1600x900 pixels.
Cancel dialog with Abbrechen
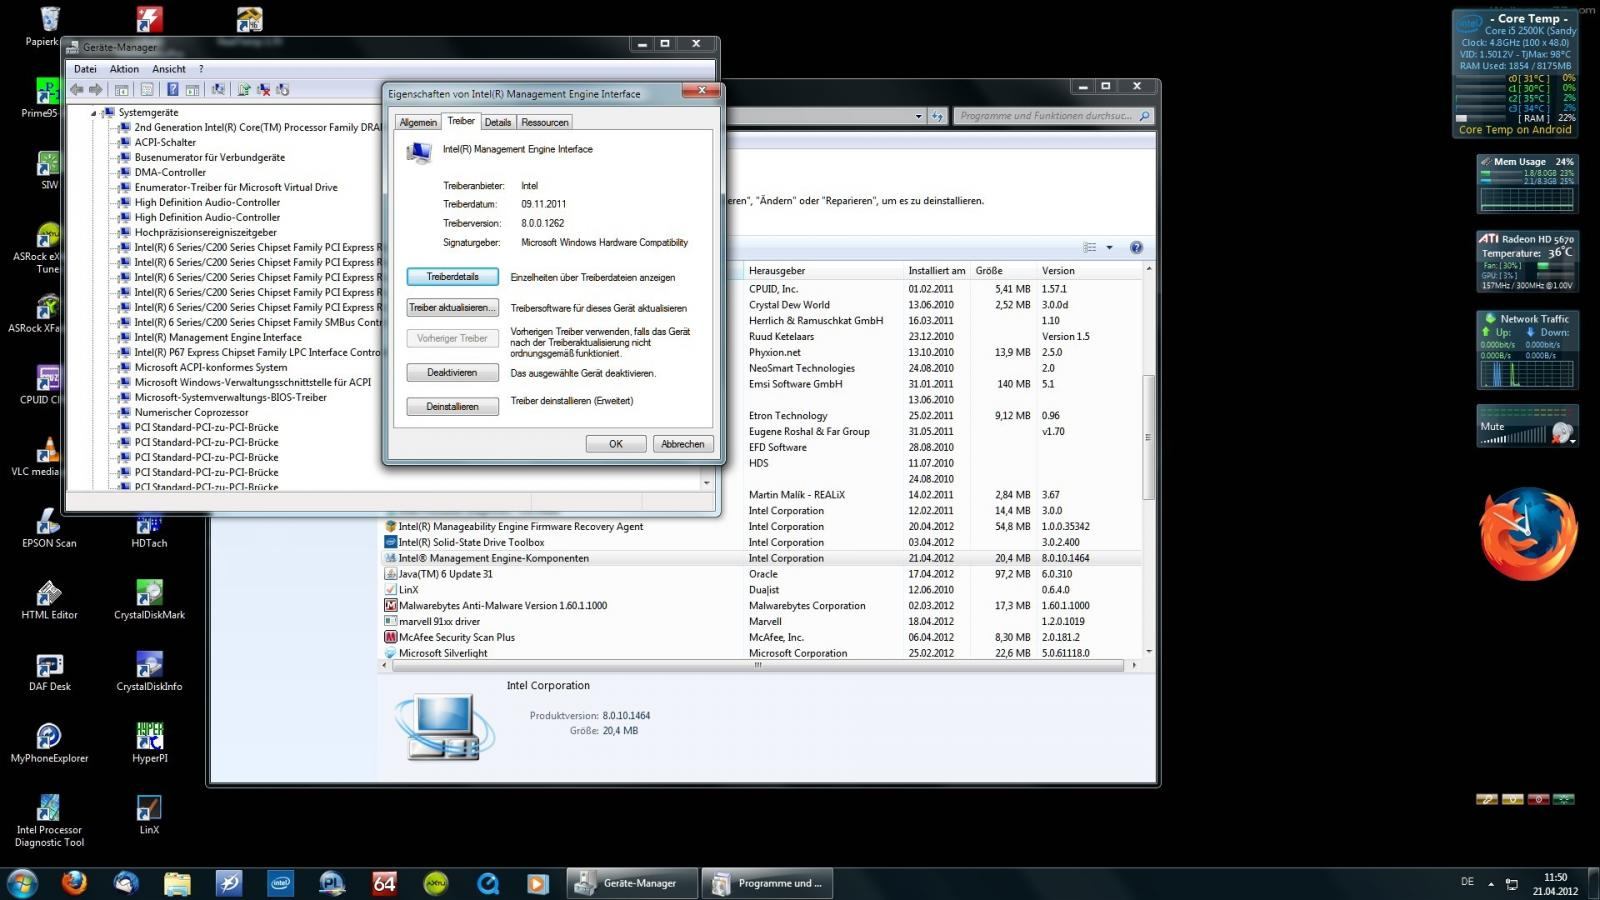pos(683,444)
